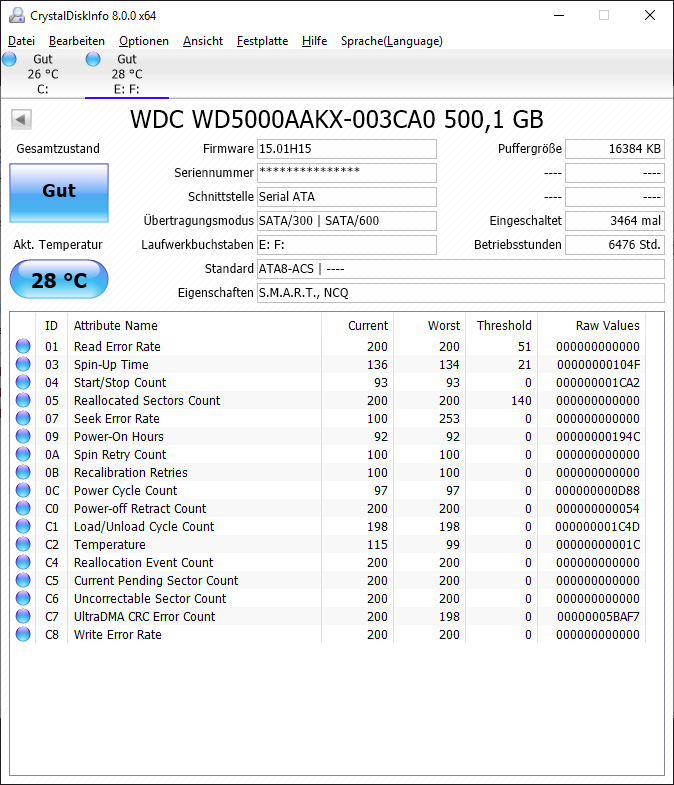Viewport: 674px width, 785px height.
Task: Click status orb of Power-off Retract Count row
Action: (23, 508)
